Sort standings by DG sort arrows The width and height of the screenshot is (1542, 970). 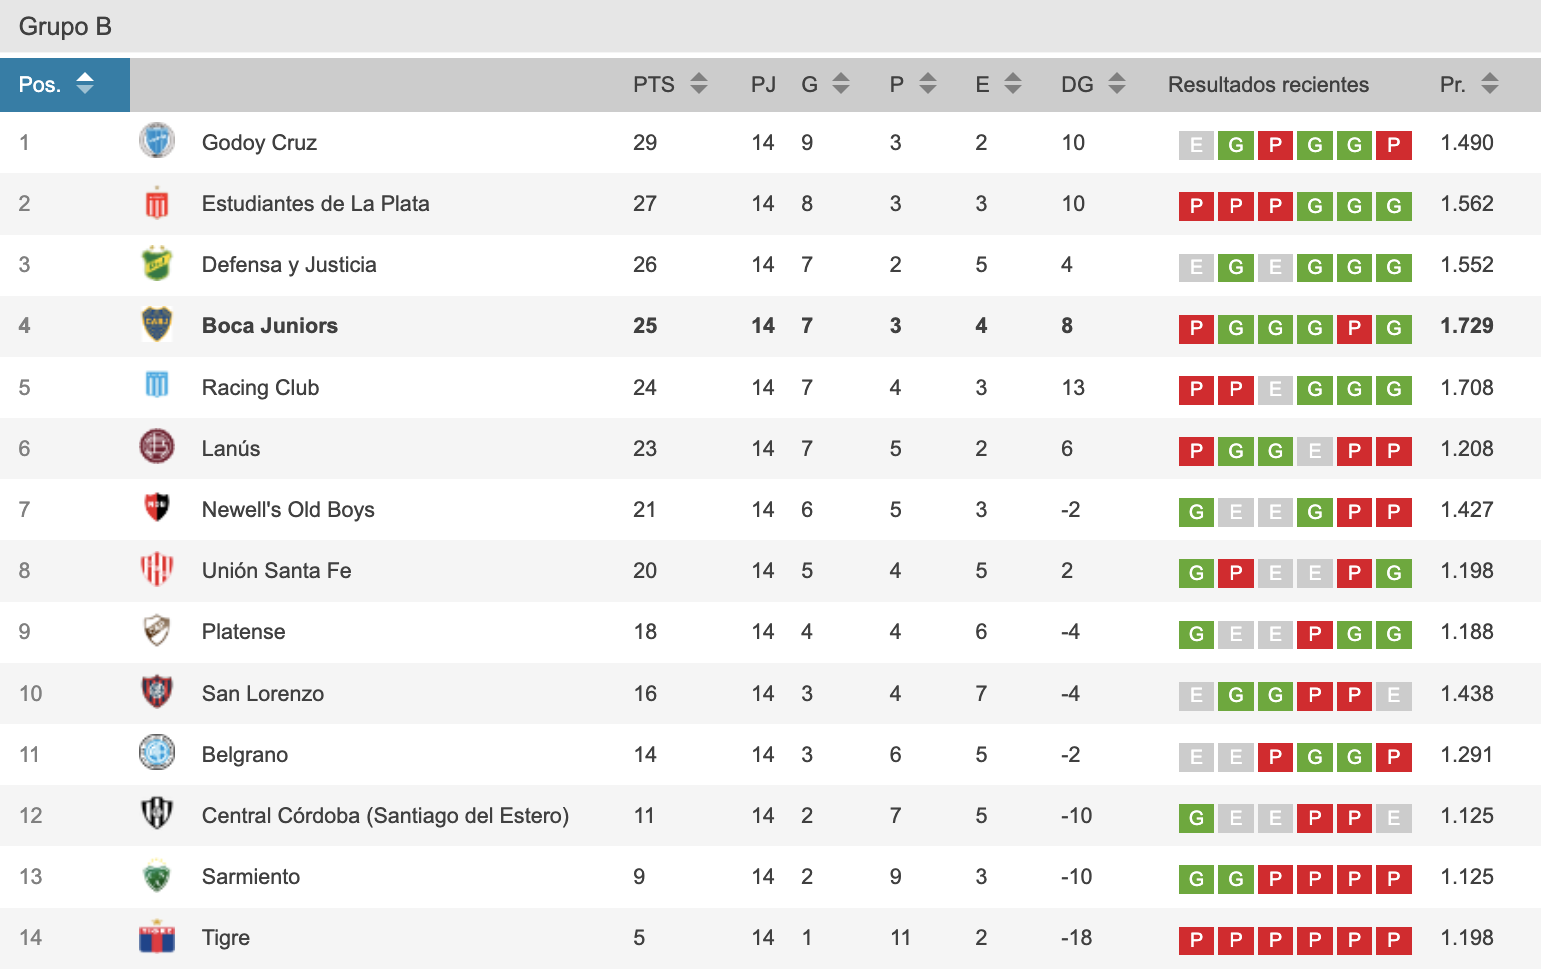1117,84
